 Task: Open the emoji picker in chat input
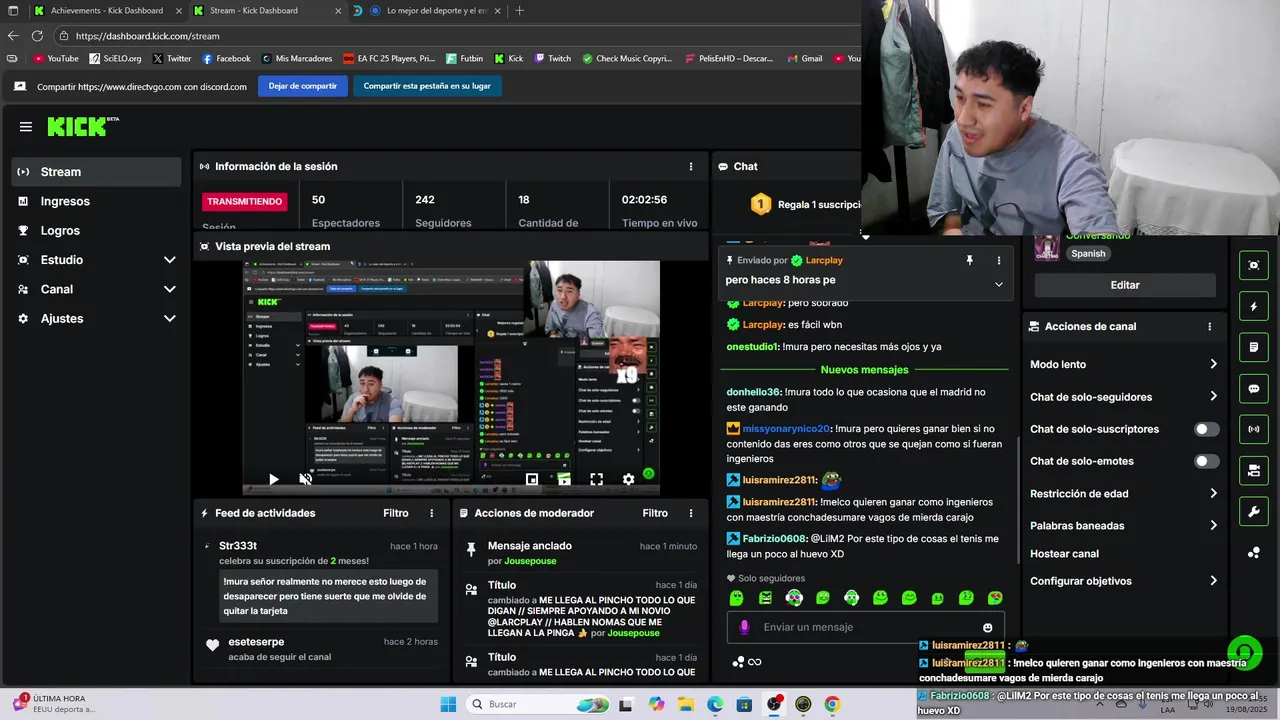[988, 628]
